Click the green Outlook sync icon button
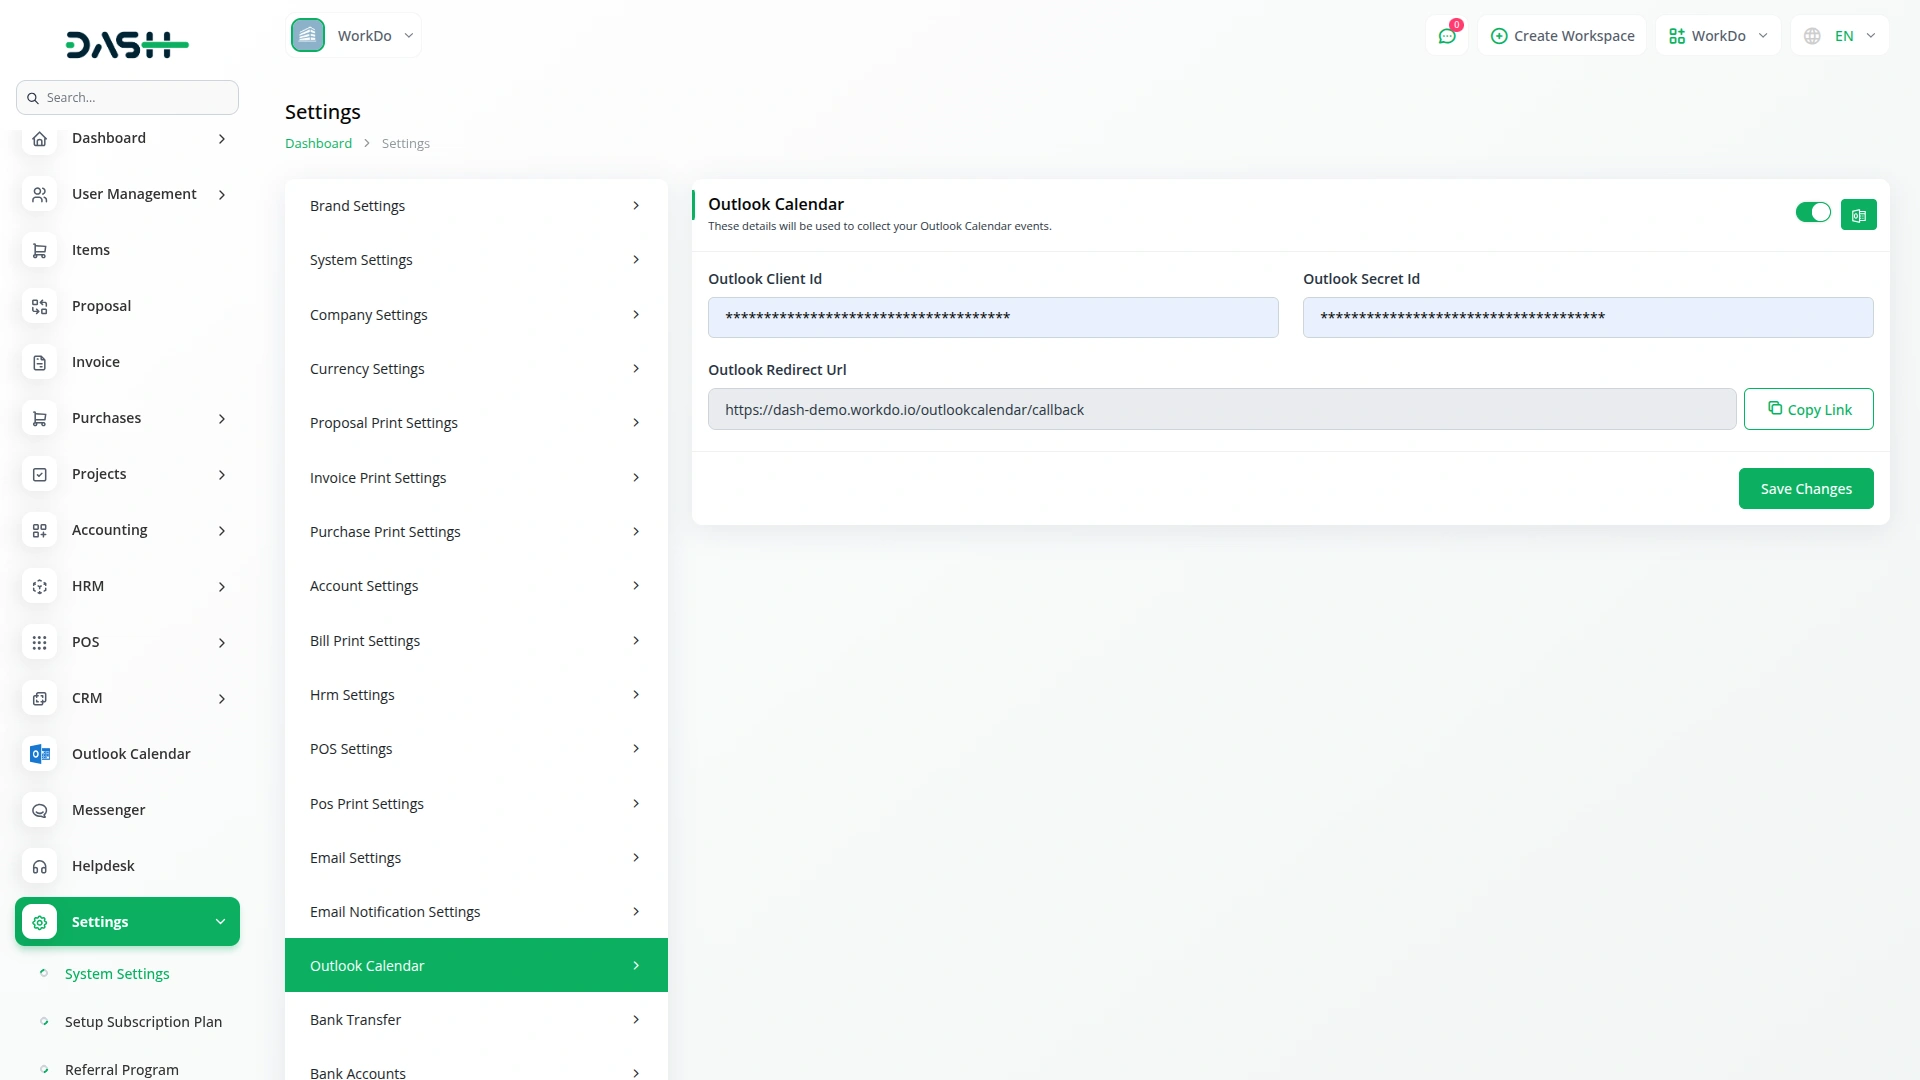Viewport: 1920px width, 1080px height. point(1858,215)
